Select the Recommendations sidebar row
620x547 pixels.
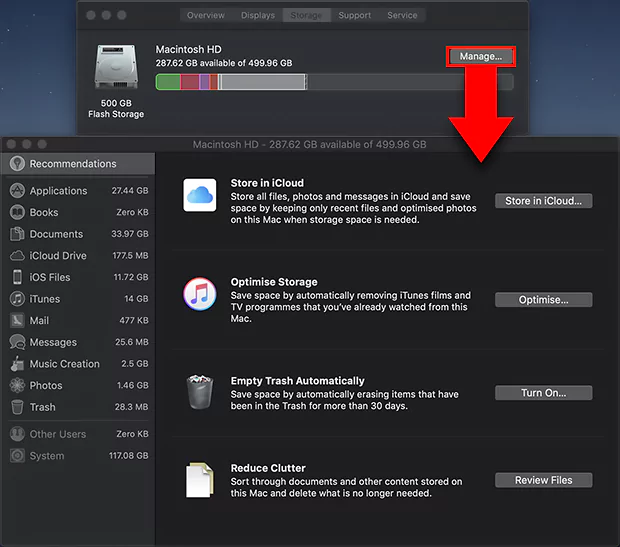pyautogui.click(x=78, y=164)
